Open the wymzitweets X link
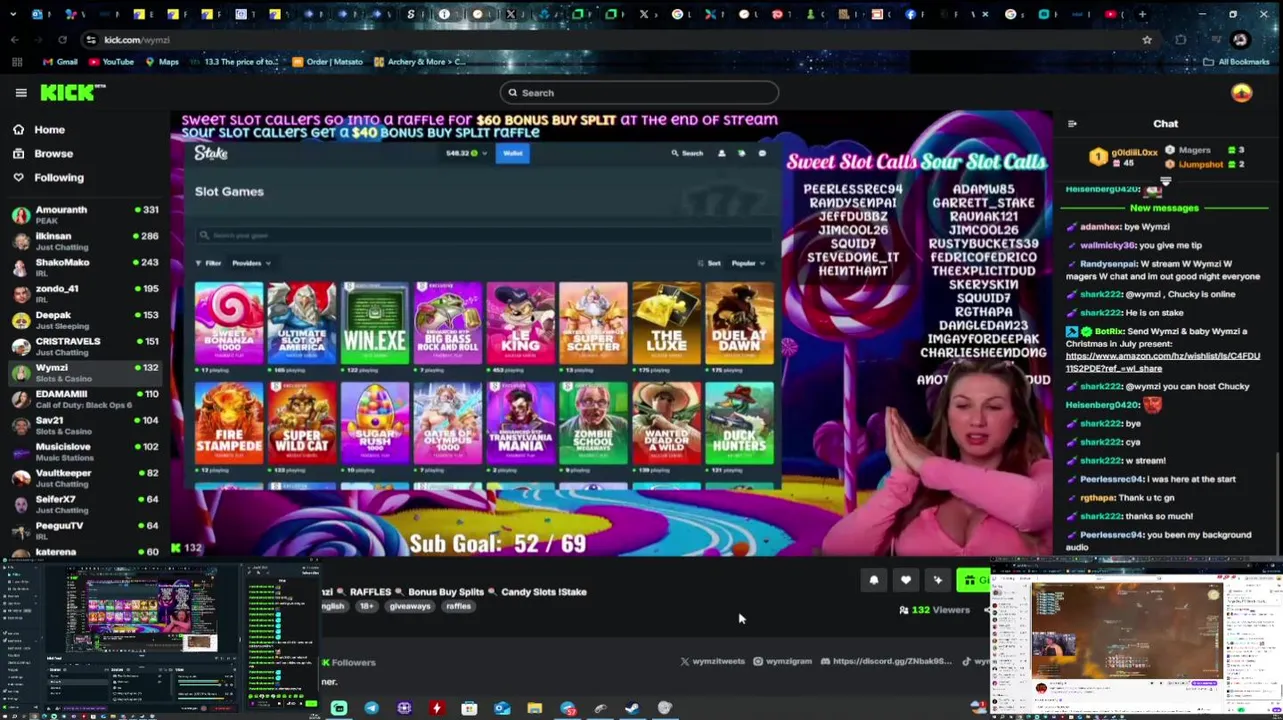The height and width of the screenshot is (720, 1283). (713, 662)
